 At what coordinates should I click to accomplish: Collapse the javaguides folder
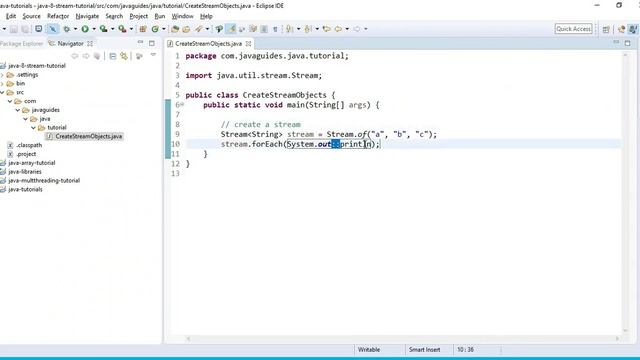[x=18, y=110]
